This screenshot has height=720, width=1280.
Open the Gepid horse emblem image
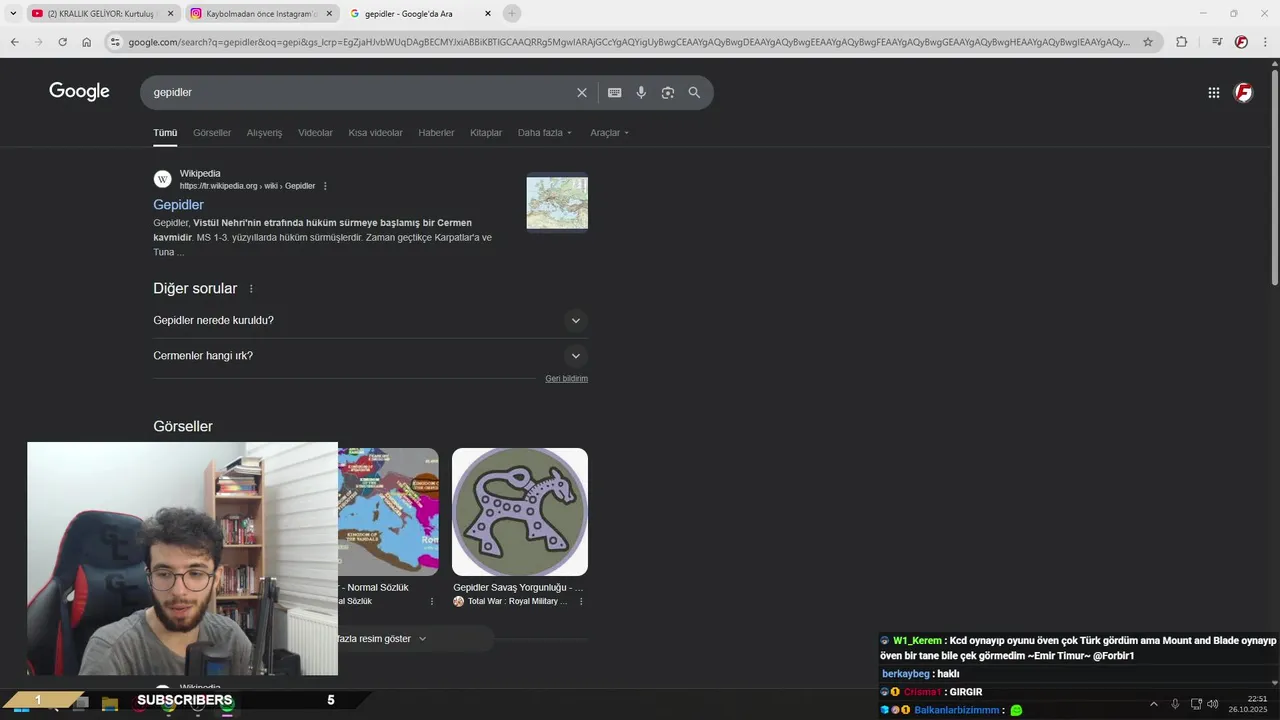click(x=520, y=512)
